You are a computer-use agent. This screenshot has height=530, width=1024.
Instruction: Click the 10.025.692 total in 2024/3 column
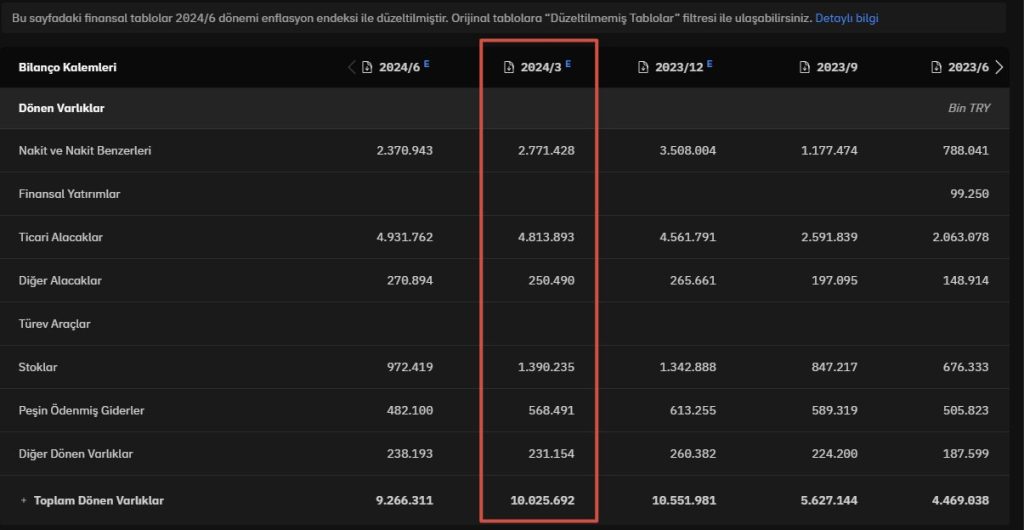click(541, 500)
